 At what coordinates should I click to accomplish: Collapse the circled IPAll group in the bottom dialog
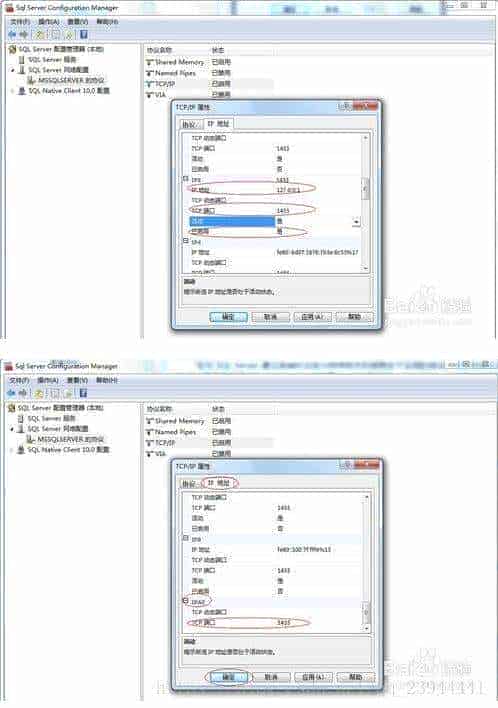185,601
